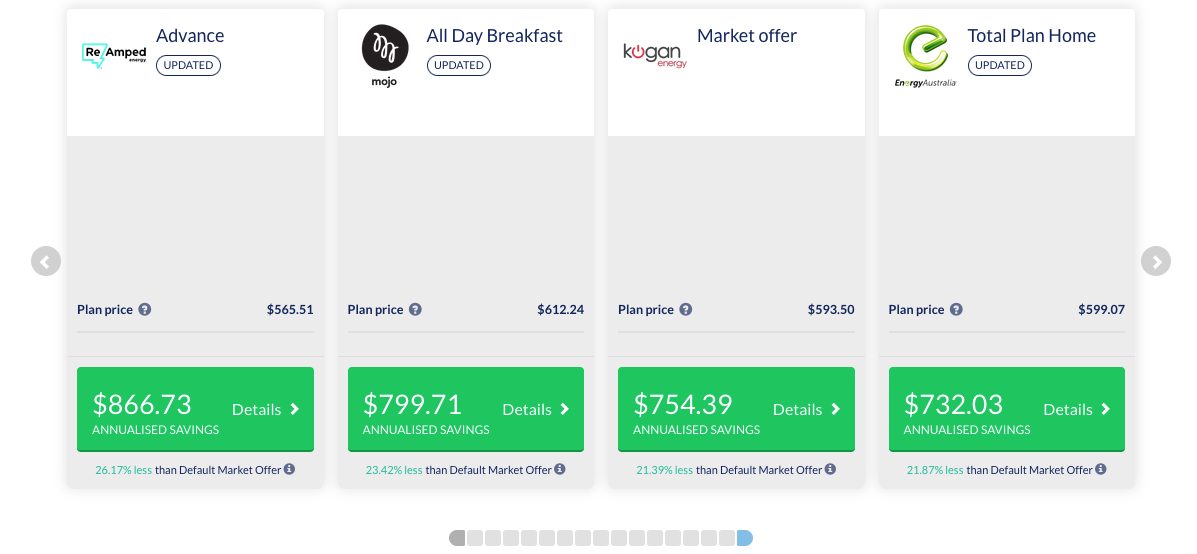The width and height of the screenshot is (1197, 554).
Task: Click info icon beside 26.17% less text
Action: (x=289, y=469)
